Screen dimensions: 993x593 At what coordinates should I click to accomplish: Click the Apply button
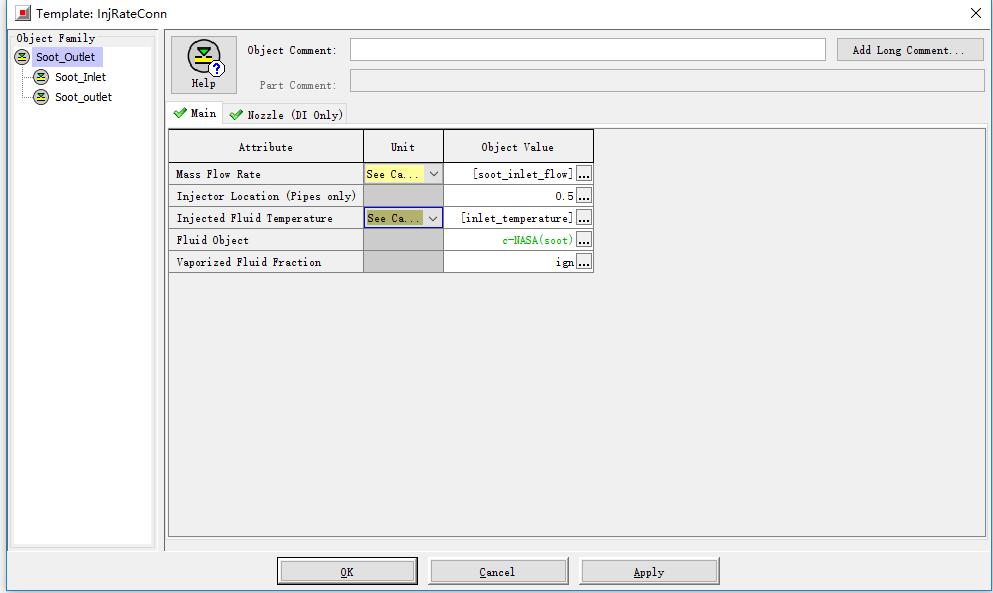click(649, 571)
